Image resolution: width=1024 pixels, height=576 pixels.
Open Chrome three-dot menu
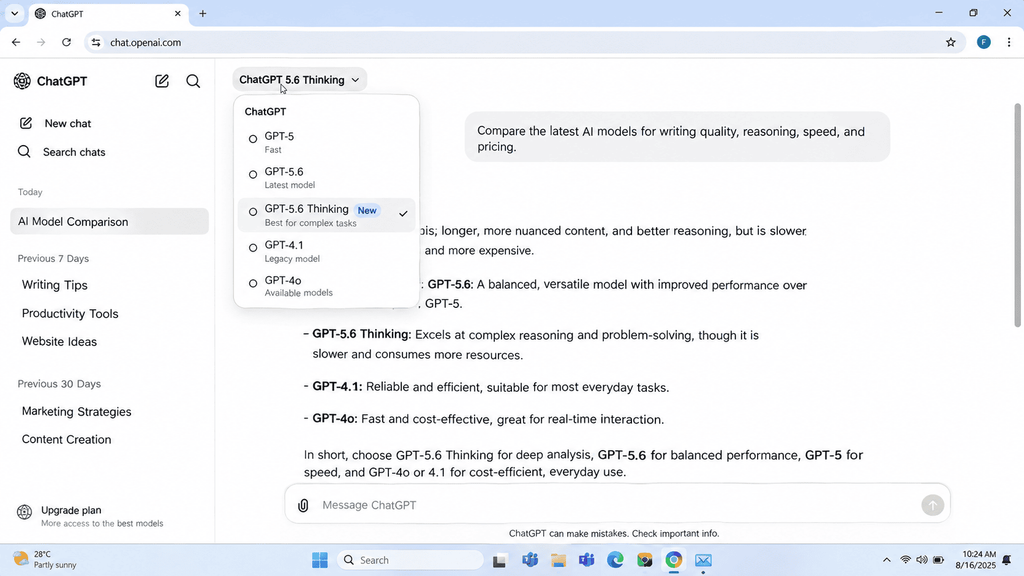1009,42
